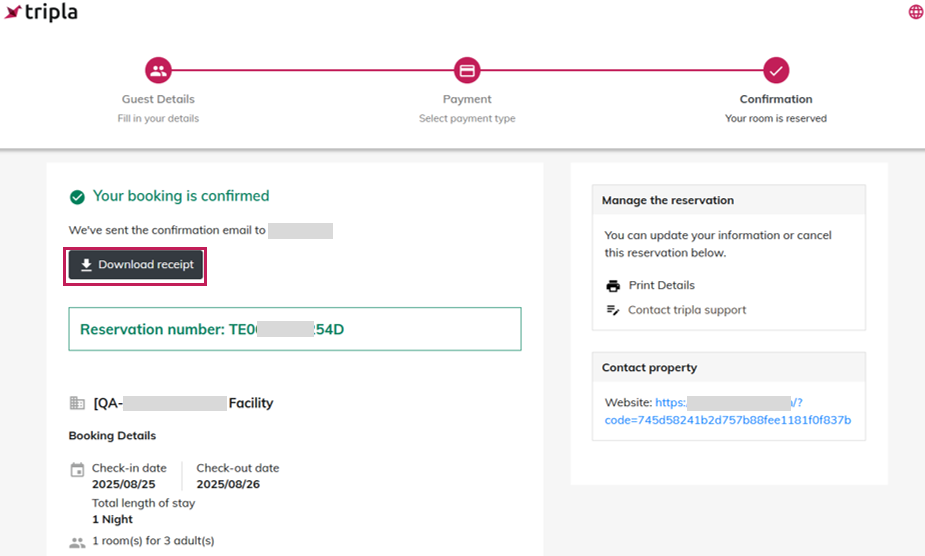Click the check-in calendar icon
925x556 pixels.
pyautogui.click(x=77, y=470)
